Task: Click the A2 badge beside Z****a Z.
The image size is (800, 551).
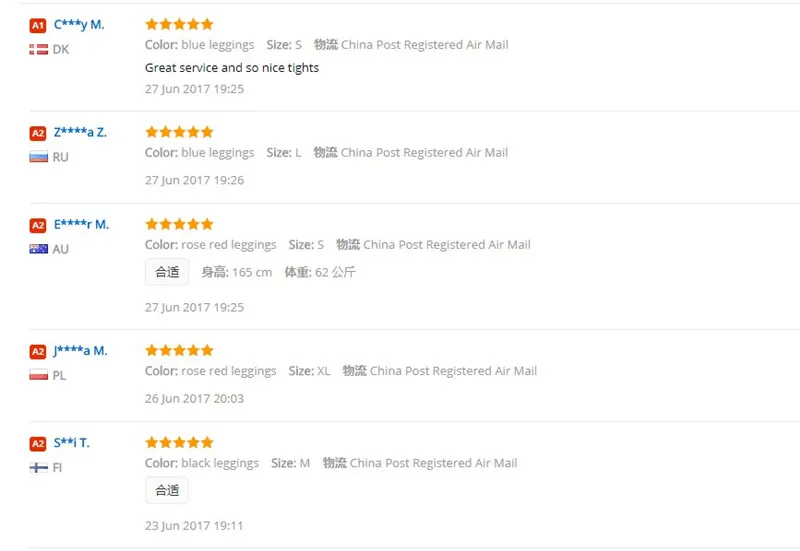Action: [38, 134]
